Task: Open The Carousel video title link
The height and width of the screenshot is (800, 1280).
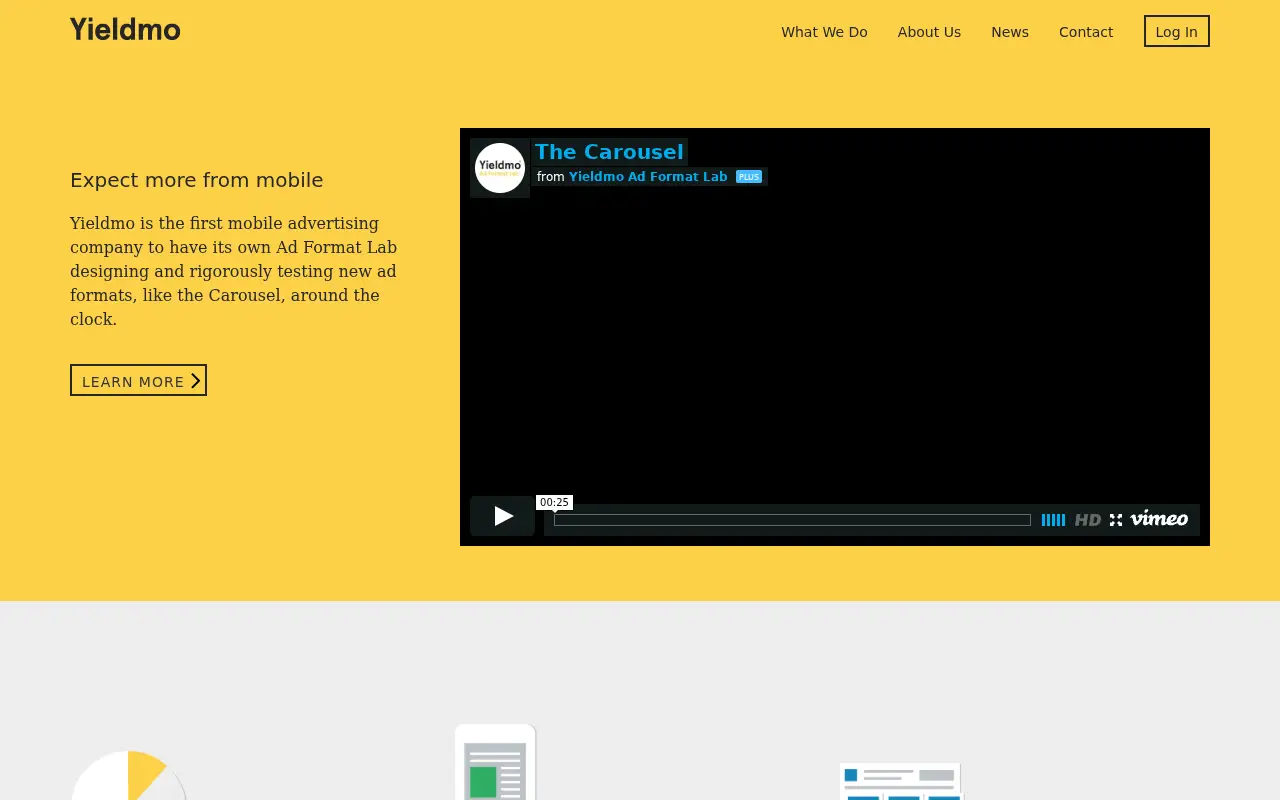Action: tap(609, 152)
